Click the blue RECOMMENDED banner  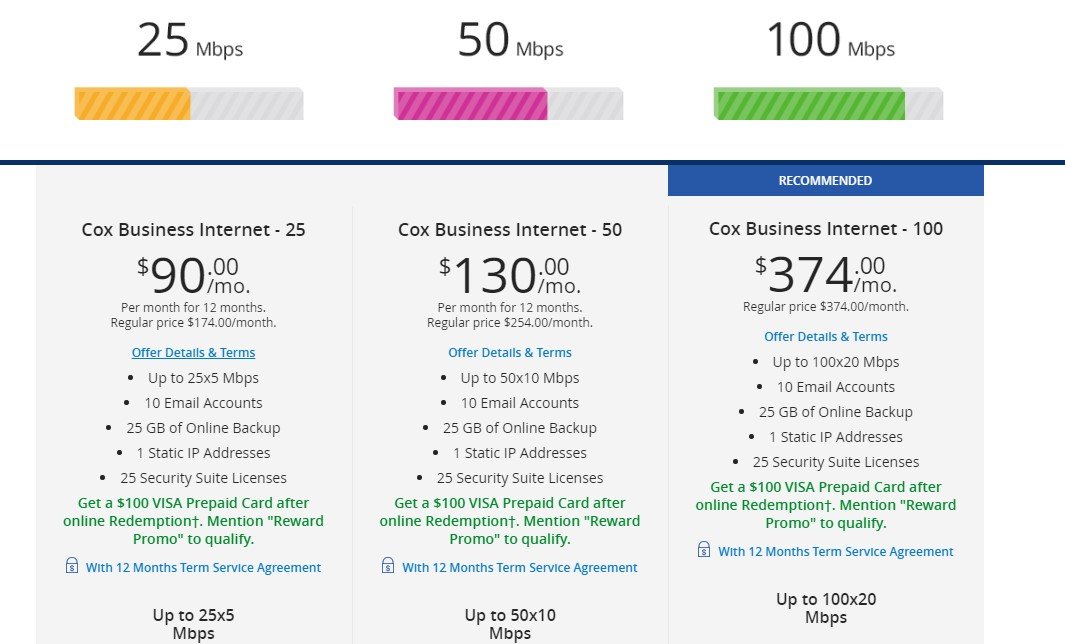pyautogui.click(x=826, y=181)
